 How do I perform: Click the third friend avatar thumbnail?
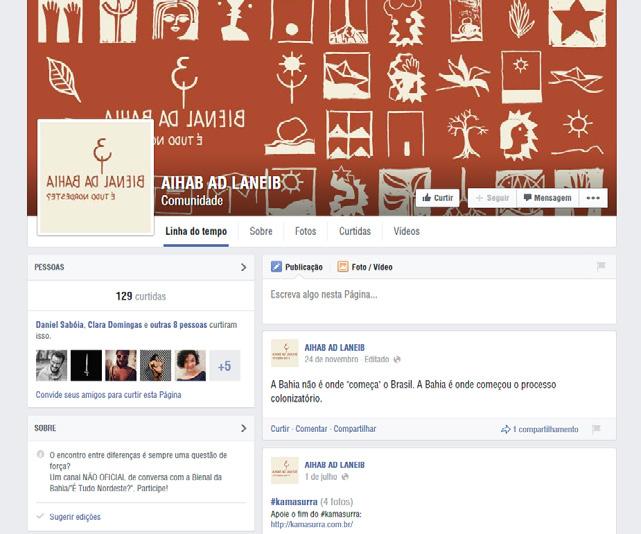[121, 366]
